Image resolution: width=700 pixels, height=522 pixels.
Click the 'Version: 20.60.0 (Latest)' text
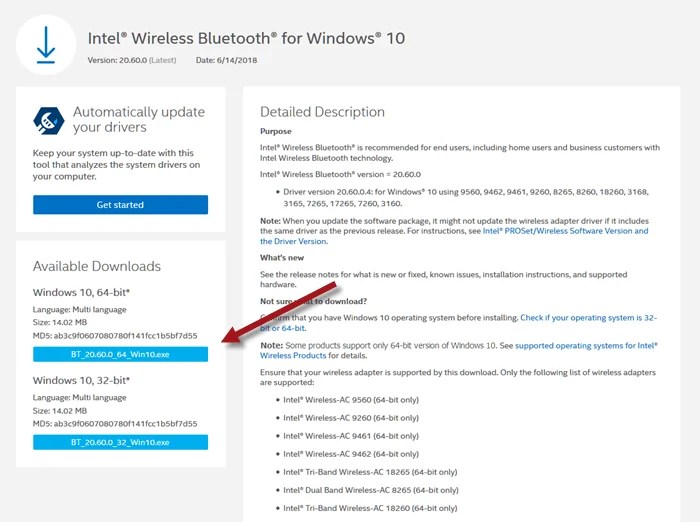click(132, 60)
